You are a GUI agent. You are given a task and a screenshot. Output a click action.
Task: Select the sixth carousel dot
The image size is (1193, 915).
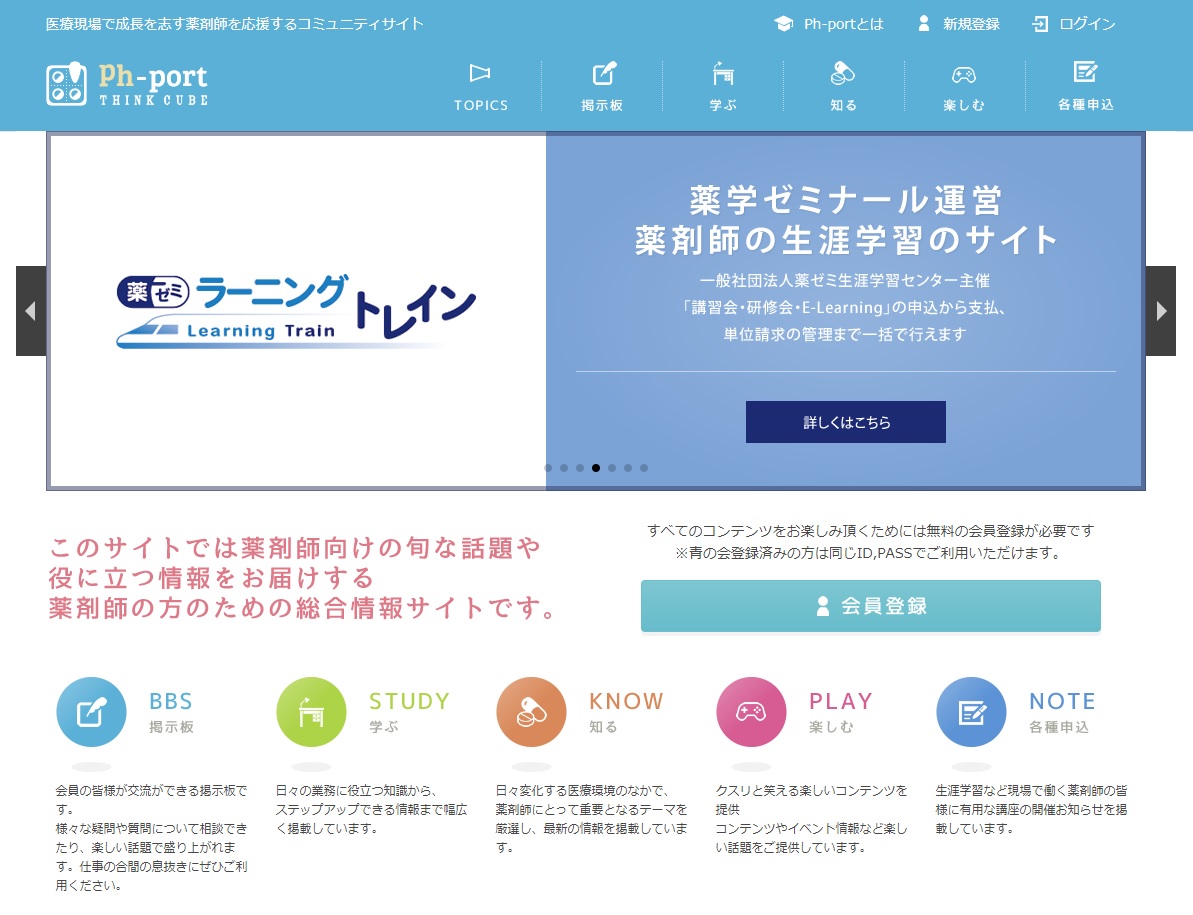point(628,468)
